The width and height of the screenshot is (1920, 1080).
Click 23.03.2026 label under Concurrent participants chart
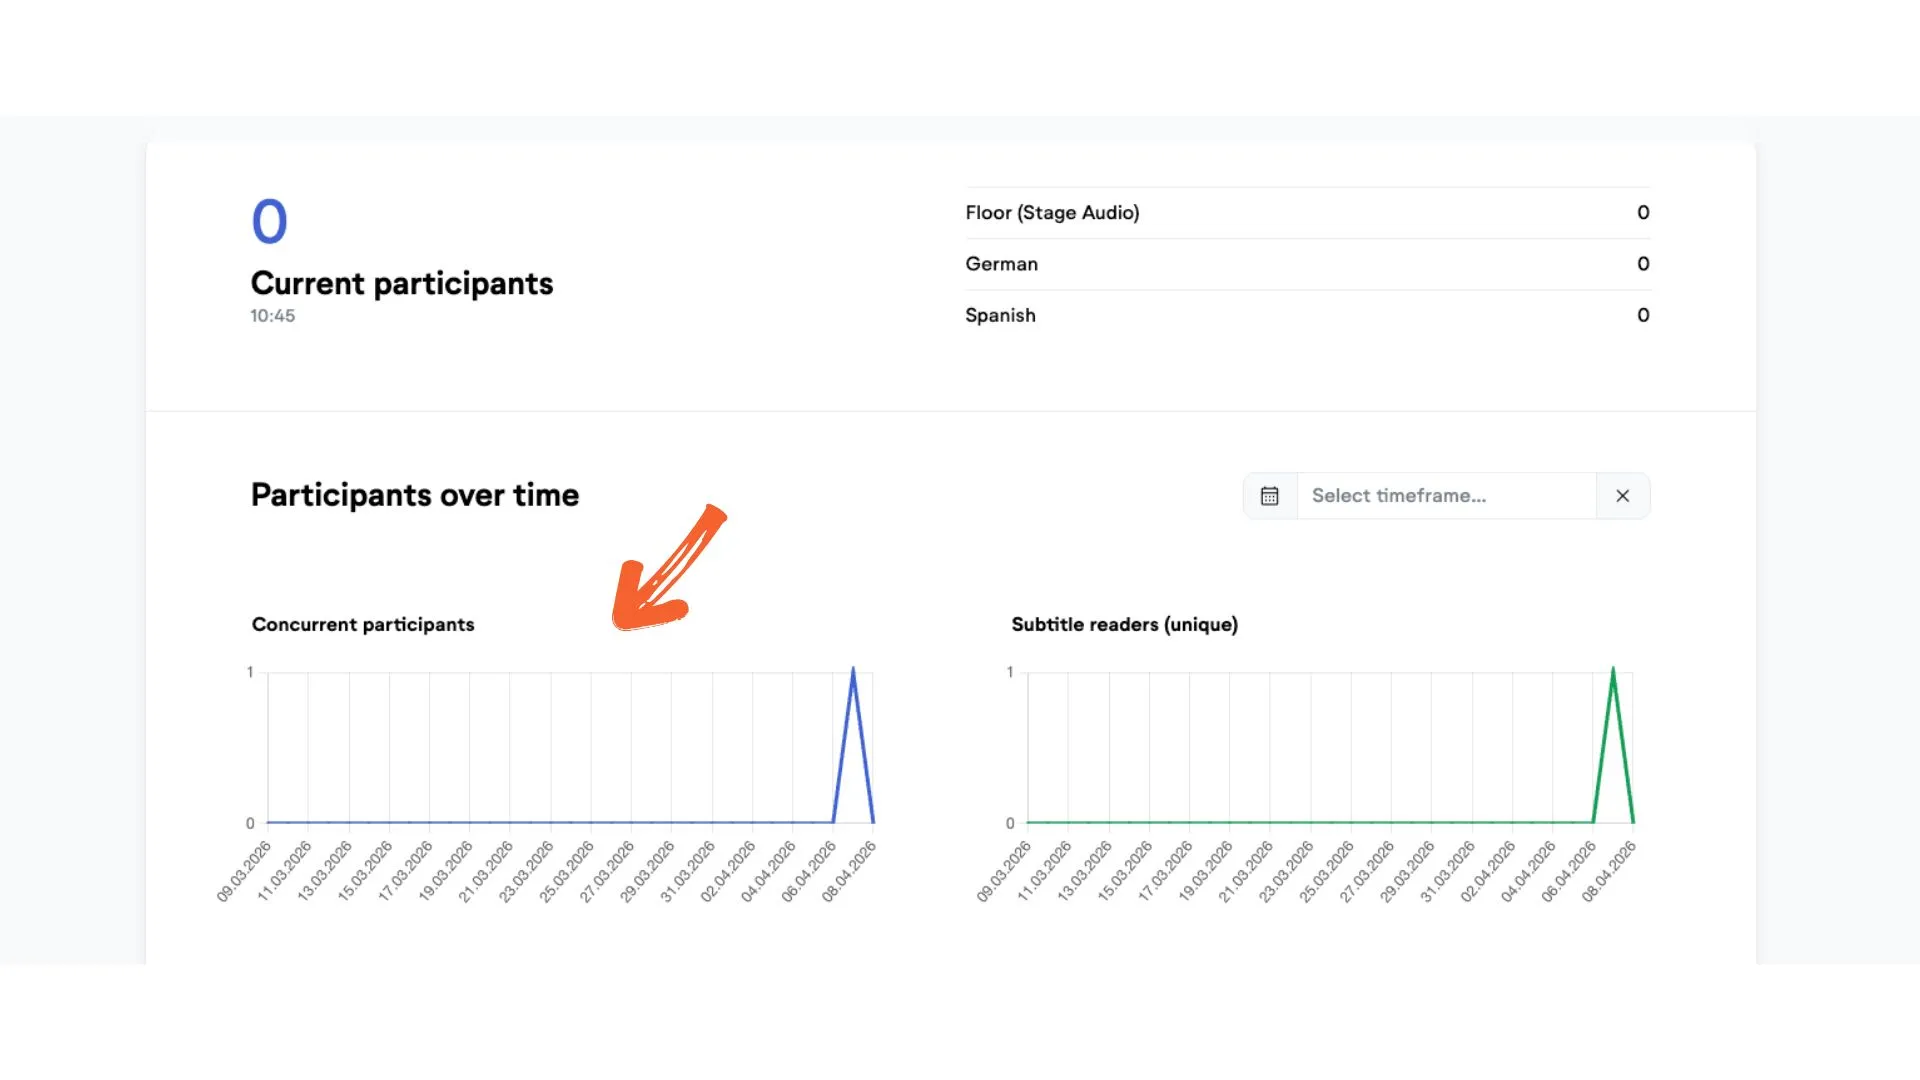click(526, 872)
